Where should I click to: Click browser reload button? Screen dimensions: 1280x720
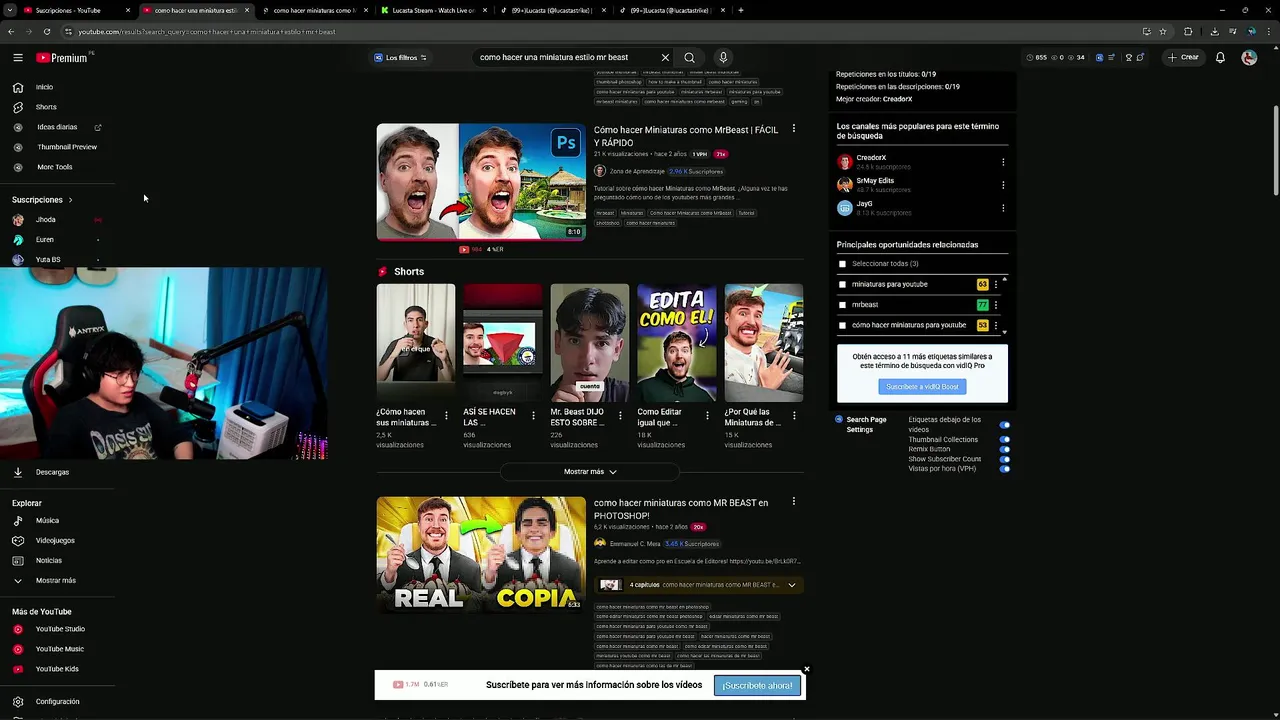tap(46, 31)
